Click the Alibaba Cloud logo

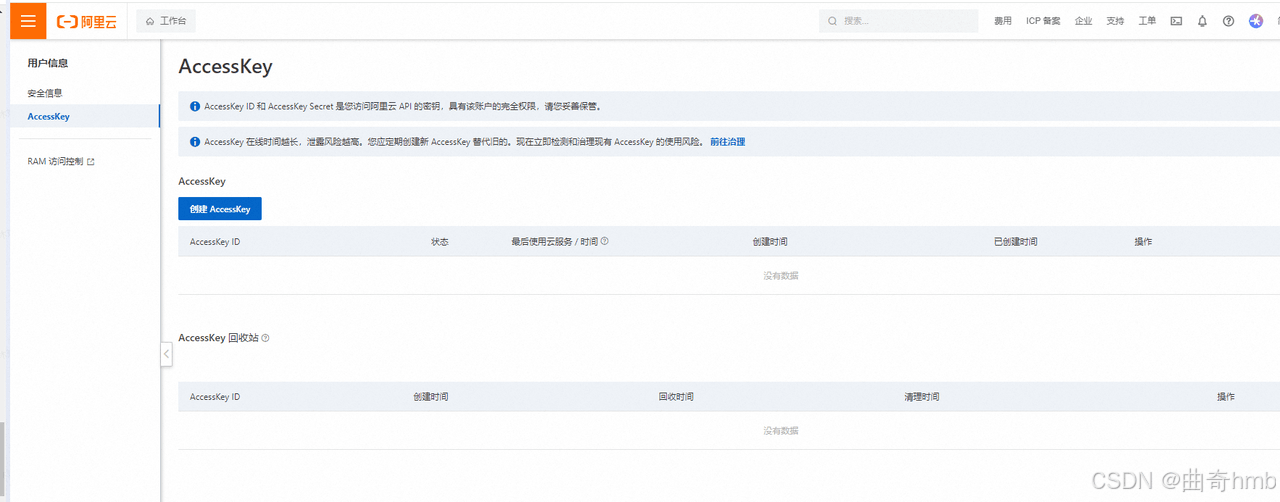coord(87,21)
